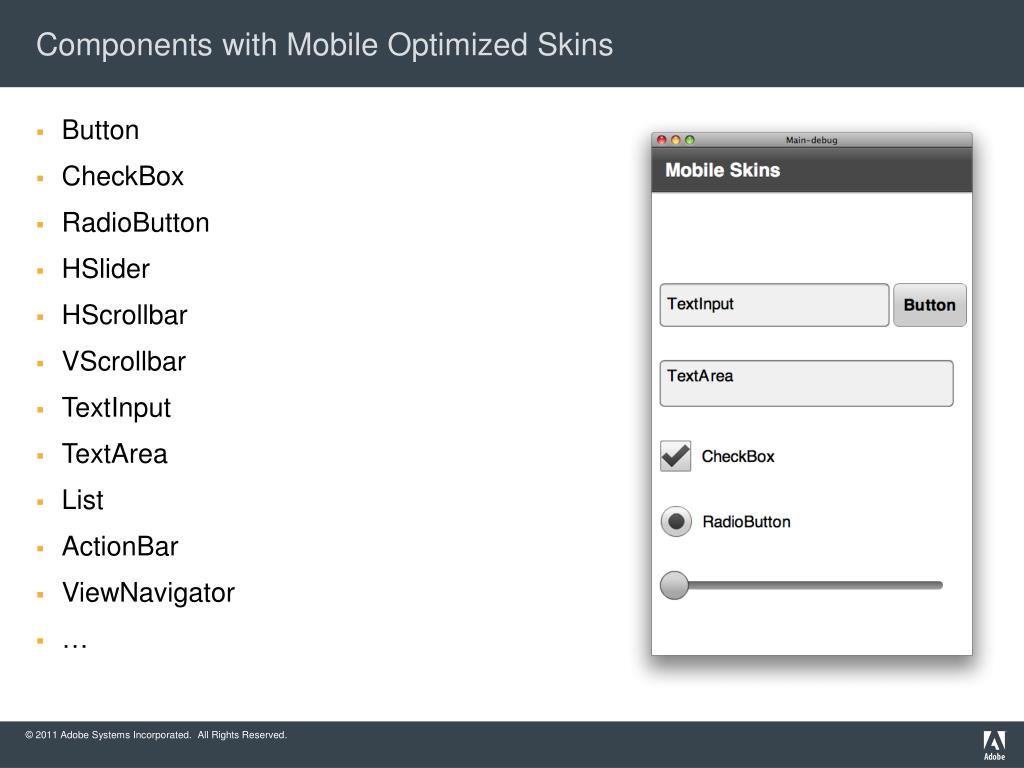
Task: Click inside the TextArea box
Action: point(807,383)
